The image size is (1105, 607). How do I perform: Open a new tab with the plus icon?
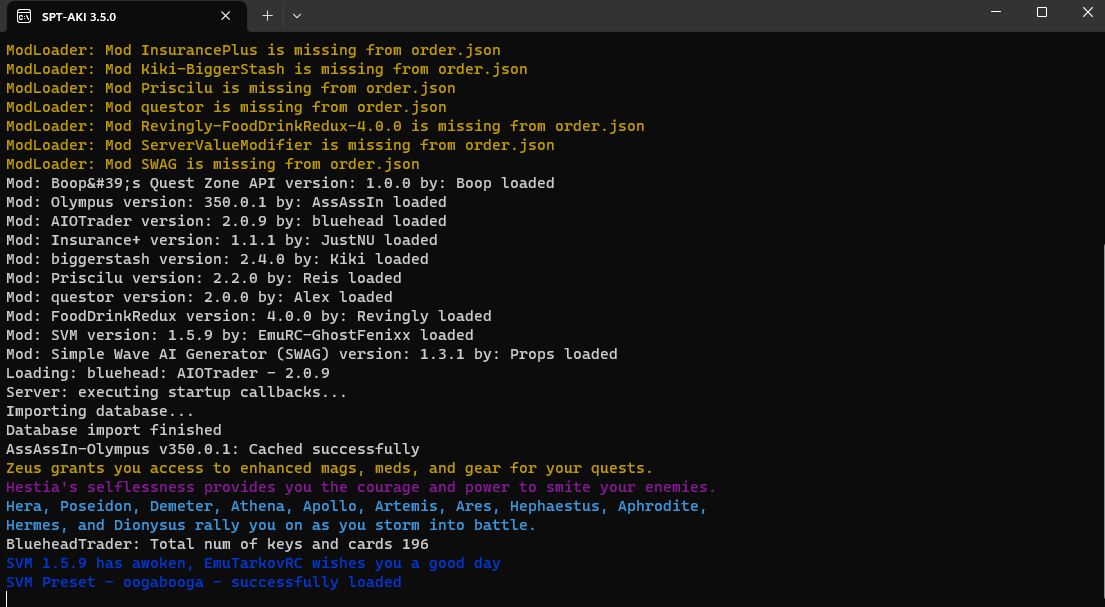pos(267,16)
